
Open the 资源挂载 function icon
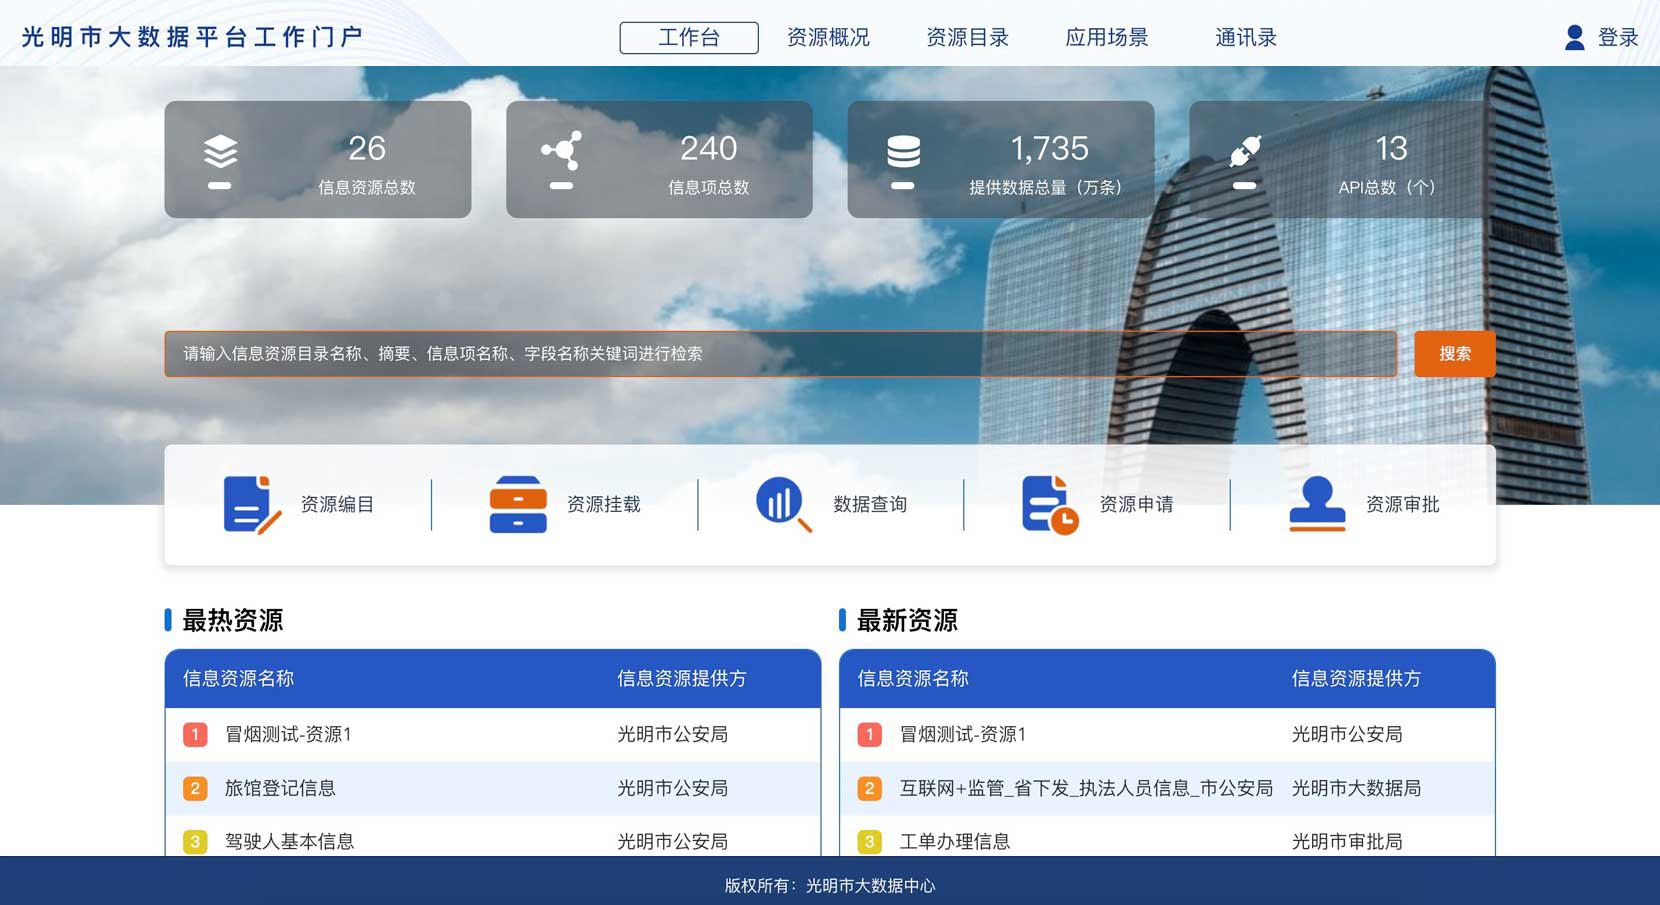click(516, 504)
